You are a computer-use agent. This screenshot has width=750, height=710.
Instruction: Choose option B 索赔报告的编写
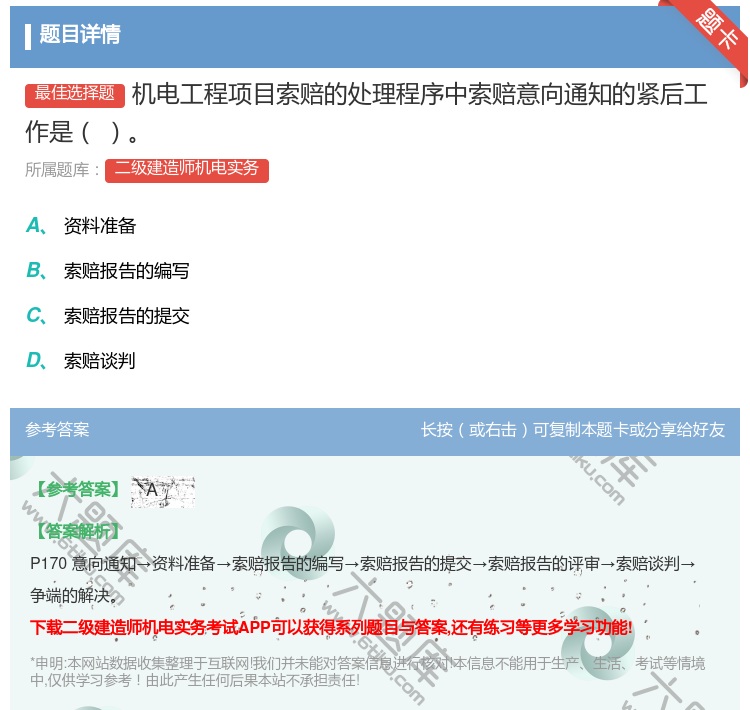point(108,271)
